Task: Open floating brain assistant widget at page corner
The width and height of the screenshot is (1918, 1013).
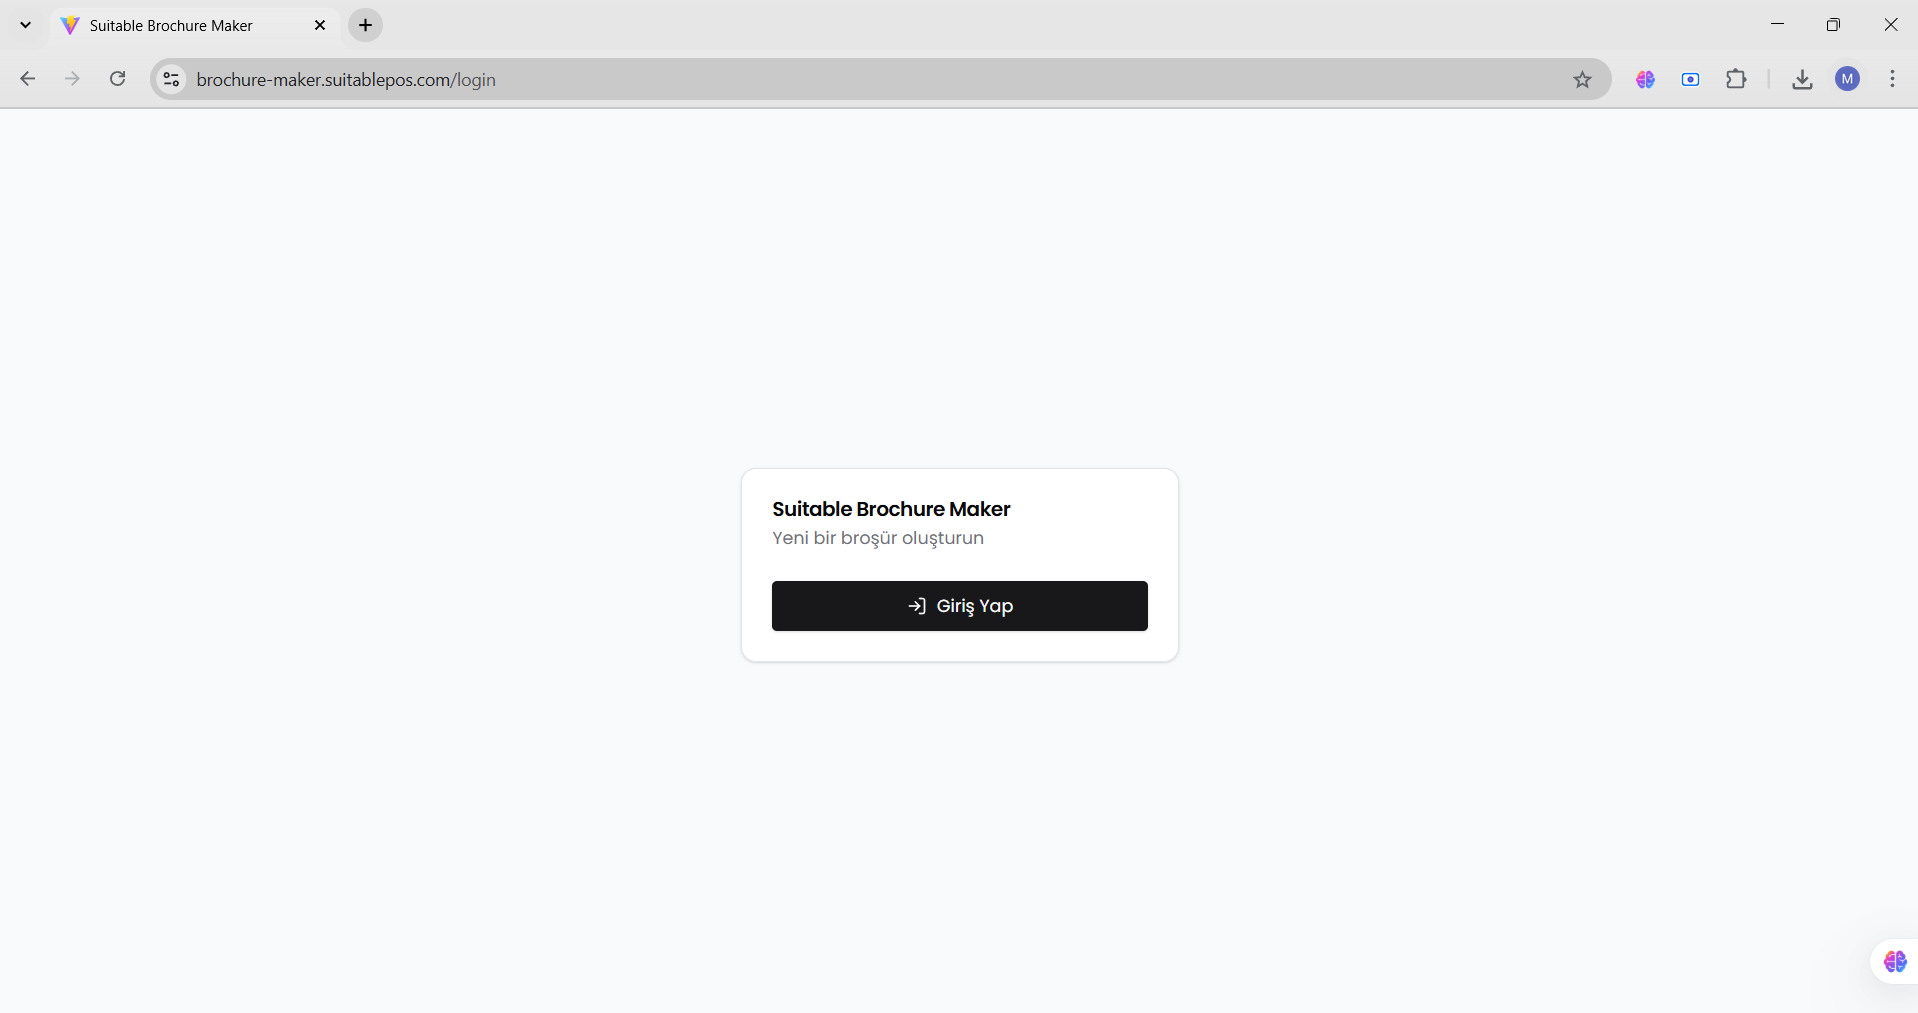Action: click(x=1895, y=961)
